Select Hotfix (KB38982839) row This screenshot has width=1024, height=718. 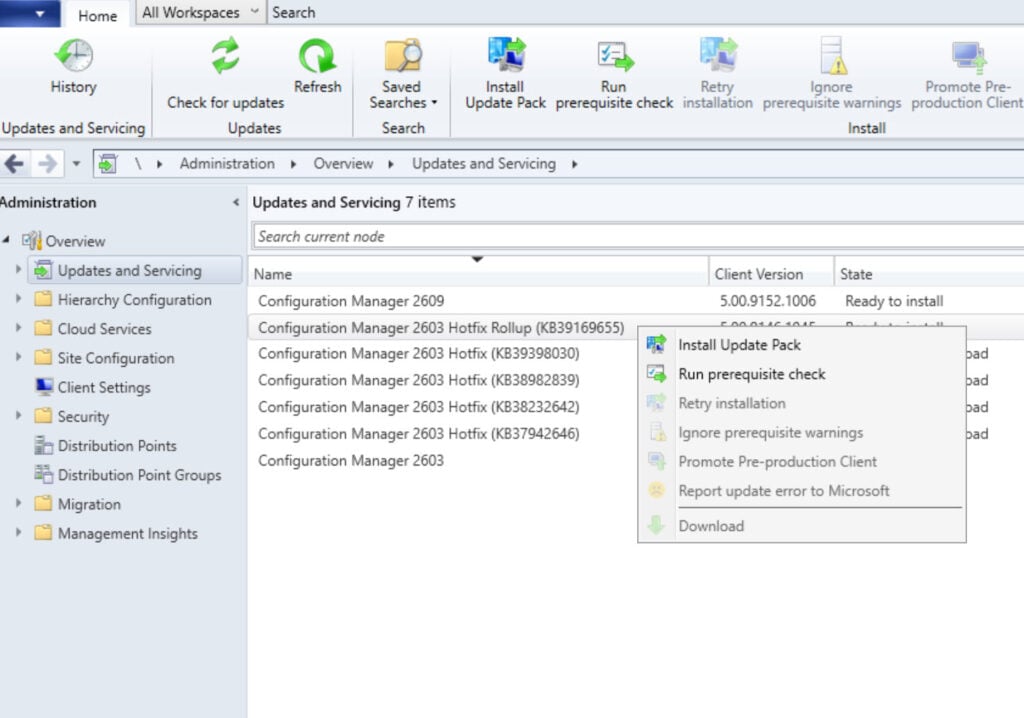441,380
